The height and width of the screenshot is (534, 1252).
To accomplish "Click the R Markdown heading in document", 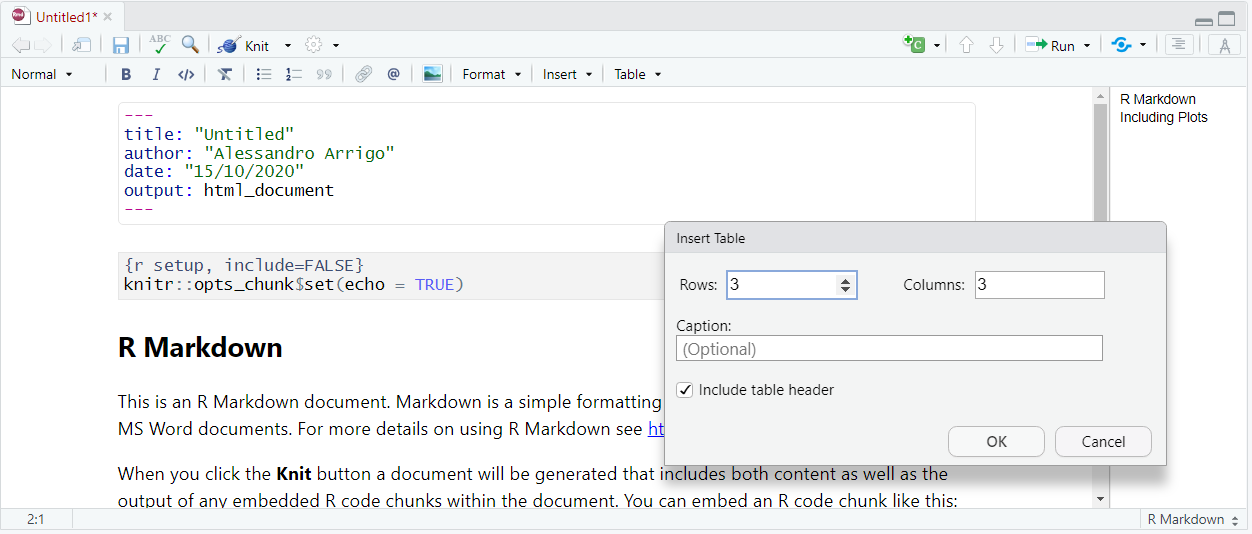I will 200,347.
